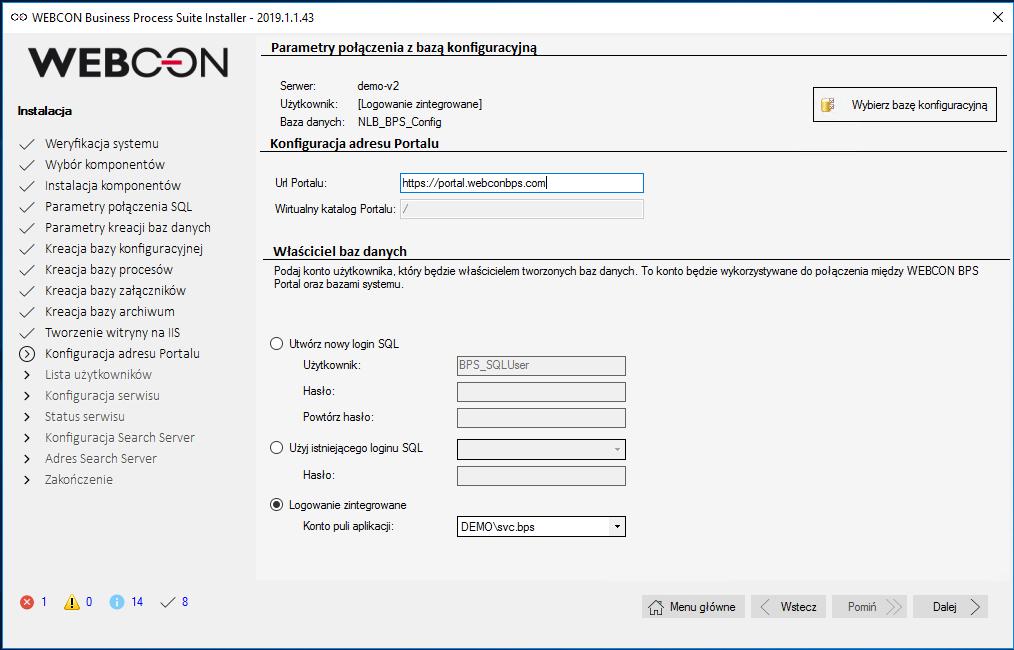Click the red error count icon
This screenshot has width=1014, height=650.
click(x=27, y=602)
